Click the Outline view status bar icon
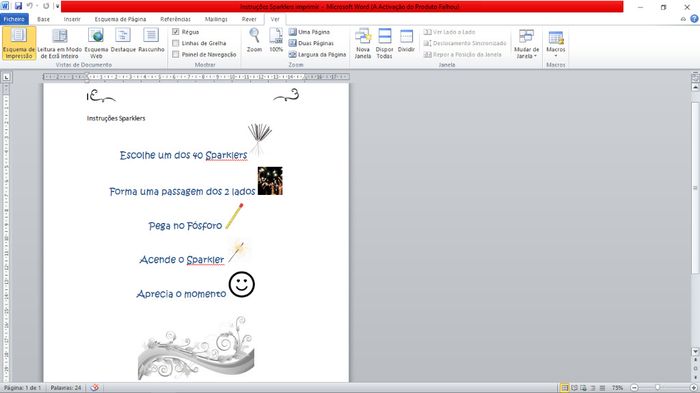The width and height of the screenshot is (700, 393). (593, 388)
